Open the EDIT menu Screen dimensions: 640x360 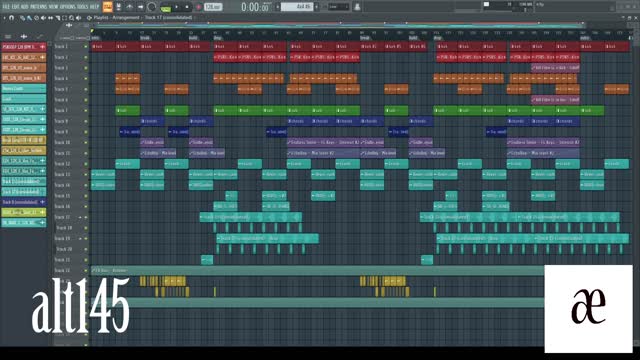pos(16,7)
